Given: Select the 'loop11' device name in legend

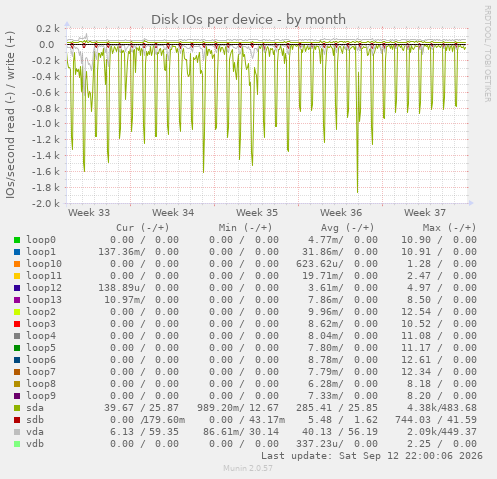Looking at the screenshot, I should pyautogui.click(x=44, y=276).
